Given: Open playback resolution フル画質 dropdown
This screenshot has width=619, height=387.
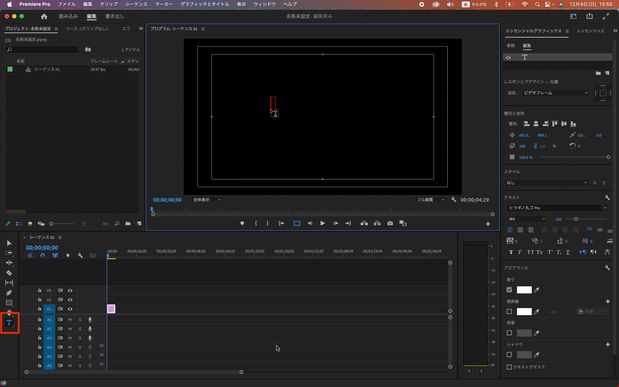Looking at the screenshot, I should pyautogui.click(x=431, y=200).
